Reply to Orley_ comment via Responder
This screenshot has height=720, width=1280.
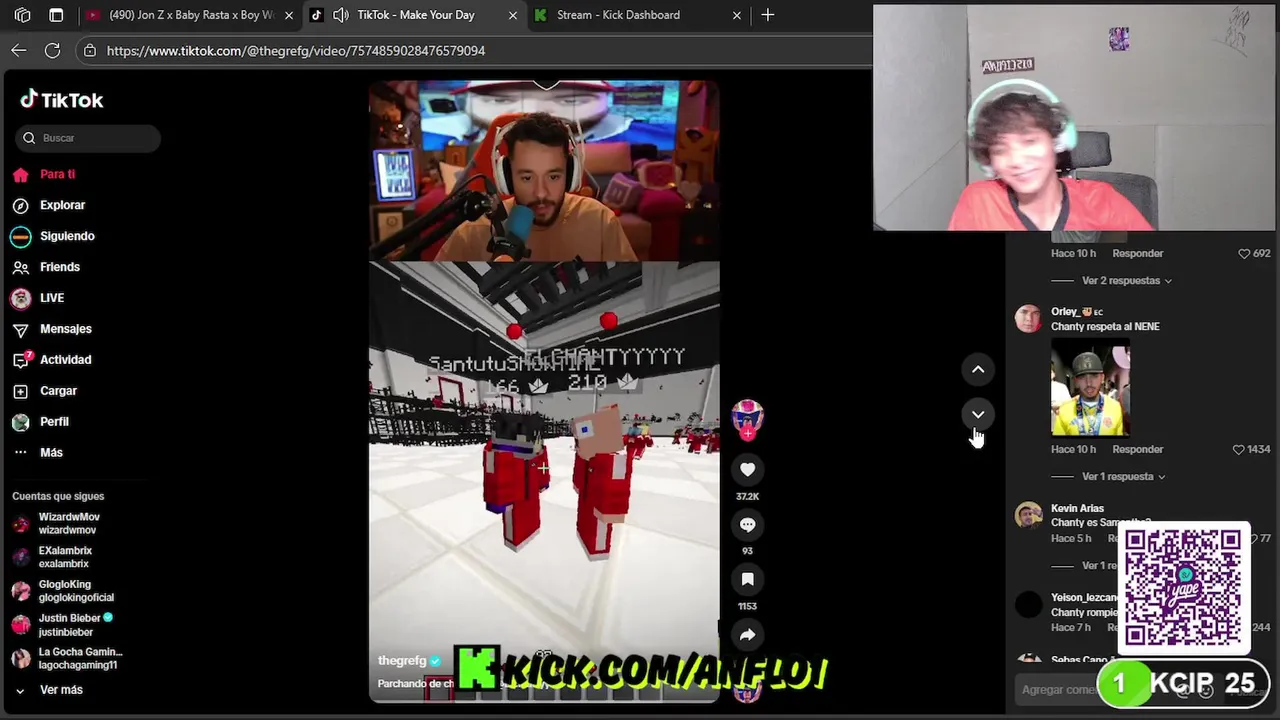click(1138, 450)
